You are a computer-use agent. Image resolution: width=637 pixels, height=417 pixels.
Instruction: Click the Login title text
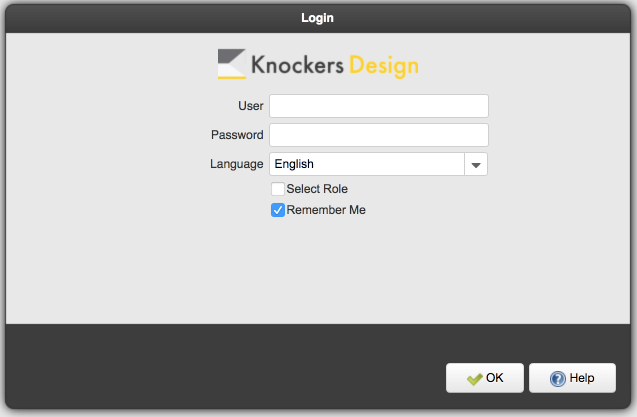pyautogui.click(x=317, y=18)
